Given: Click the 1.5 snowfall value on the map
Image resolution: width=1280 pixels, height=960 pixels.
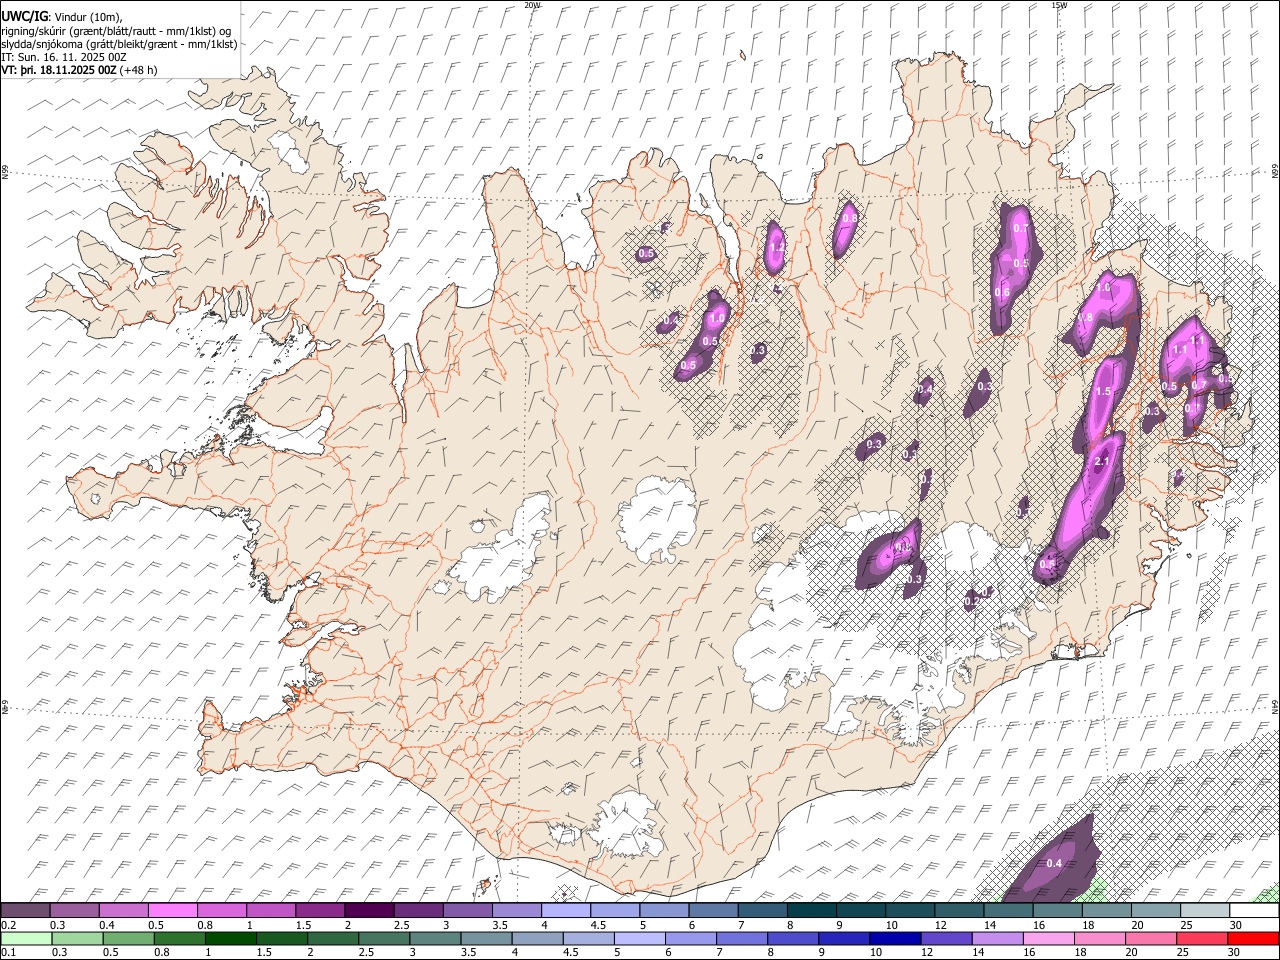Looking at the screenshot, I should point(1103,392).
